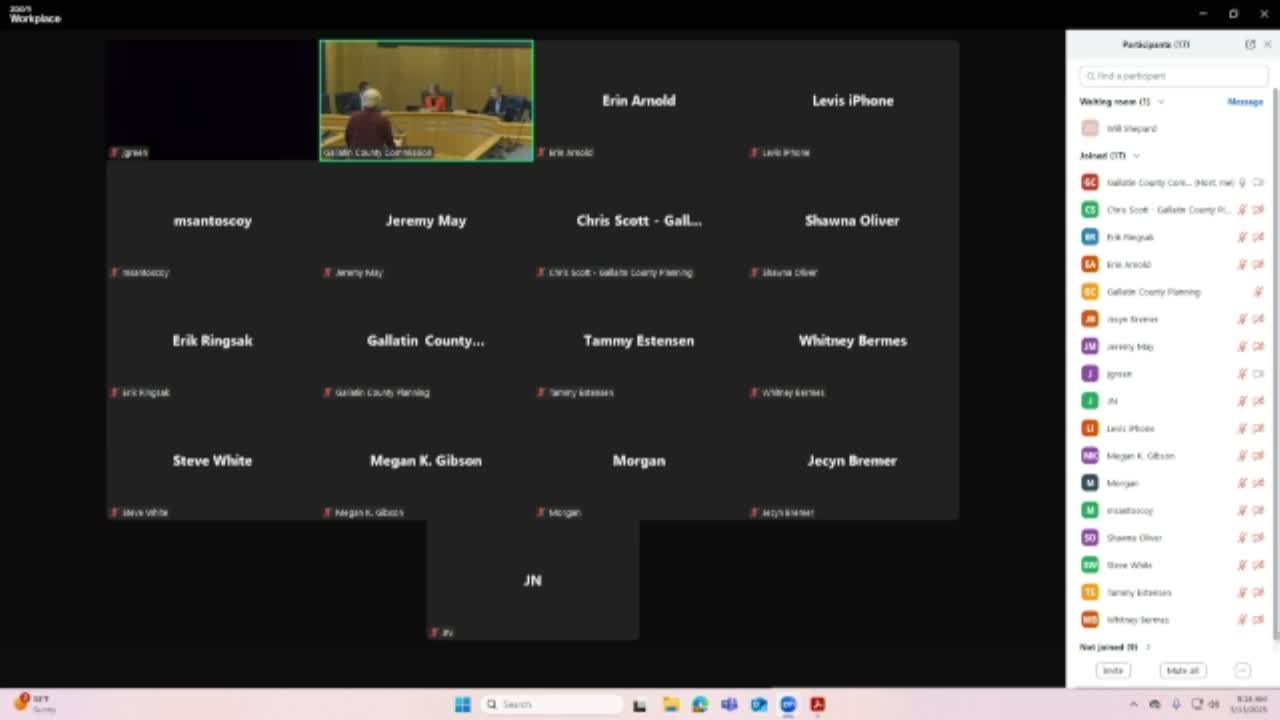Unmute Gallatin County Planning in participant list
Image resolution: width=1280 pixels, height=720 pixels.
click(1258, 291)
